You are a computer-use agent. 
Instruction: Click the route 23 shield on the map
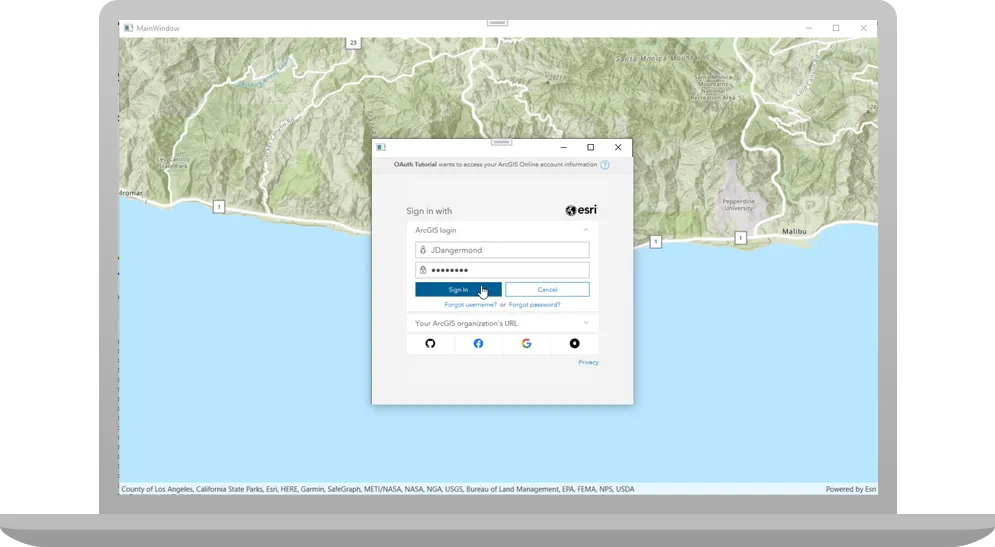(353, 43)
